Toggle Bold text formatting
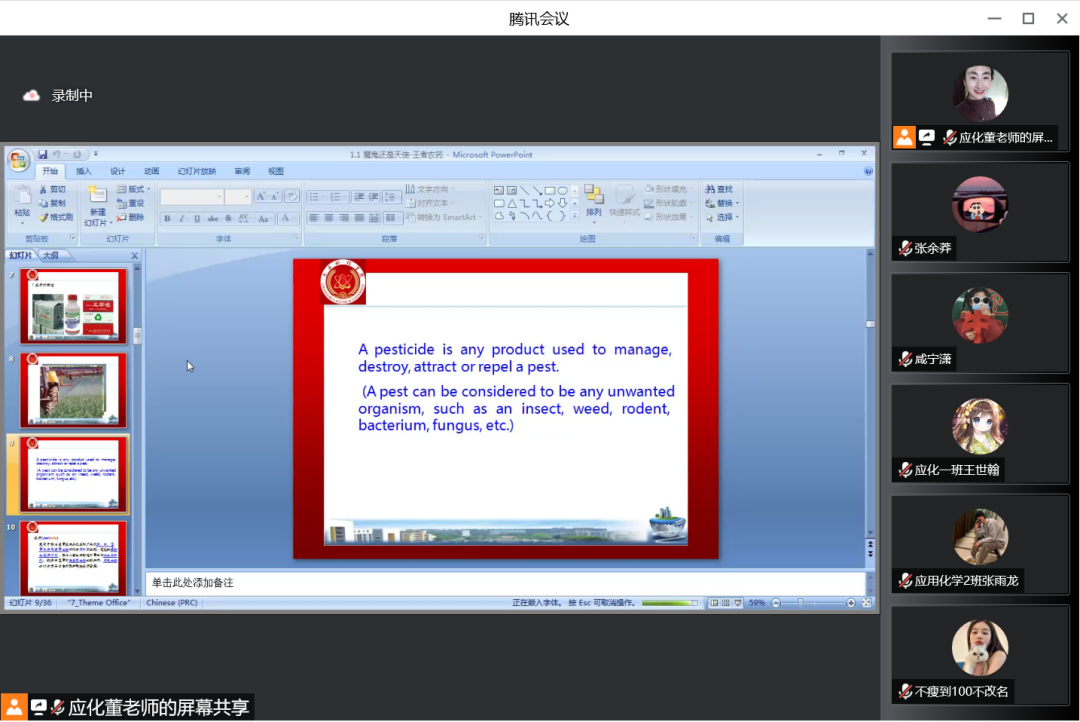The width and height of the screenshot is (1080, 722). click(x=167, y=218)
